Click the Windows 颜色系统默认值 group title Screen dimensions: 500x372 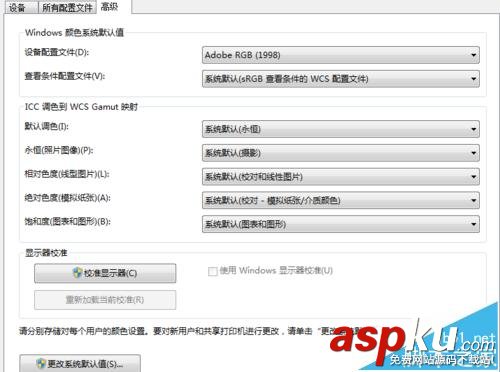[x=74, y=33]
